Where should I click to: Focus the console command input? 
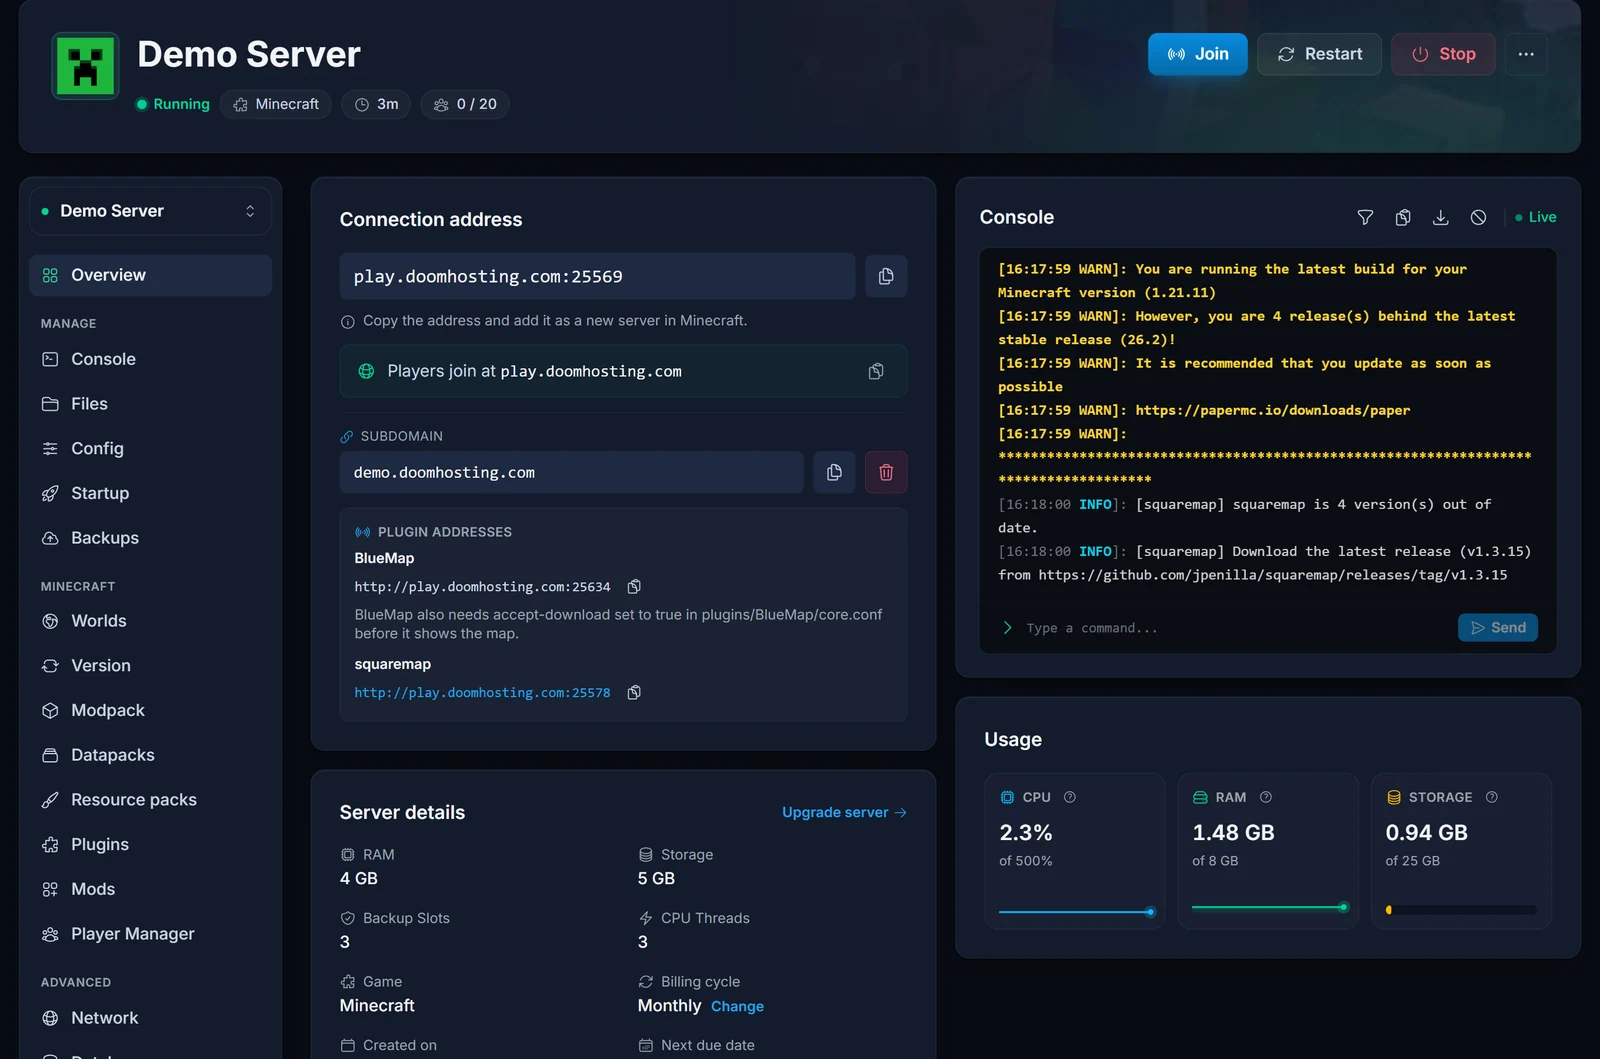1235,628
